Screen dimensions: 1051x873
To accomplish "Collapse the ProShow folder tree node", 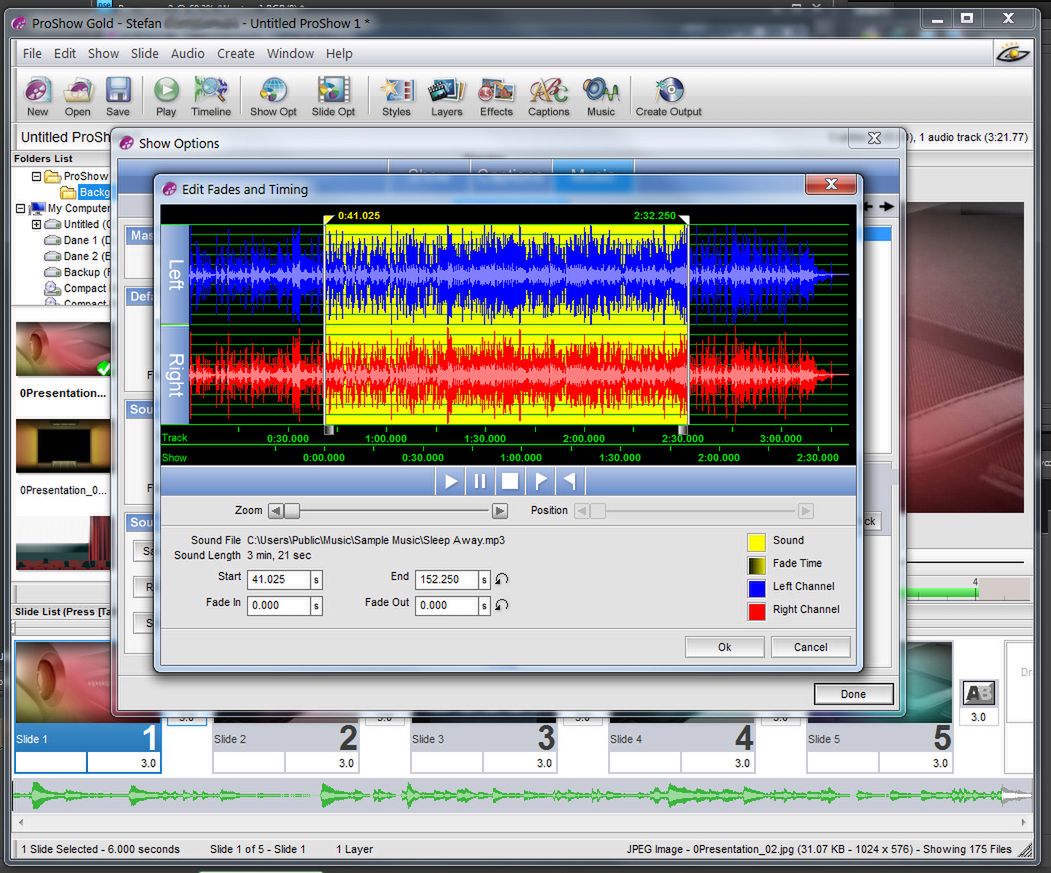I will pyautogui.click(x=37, y=176).
